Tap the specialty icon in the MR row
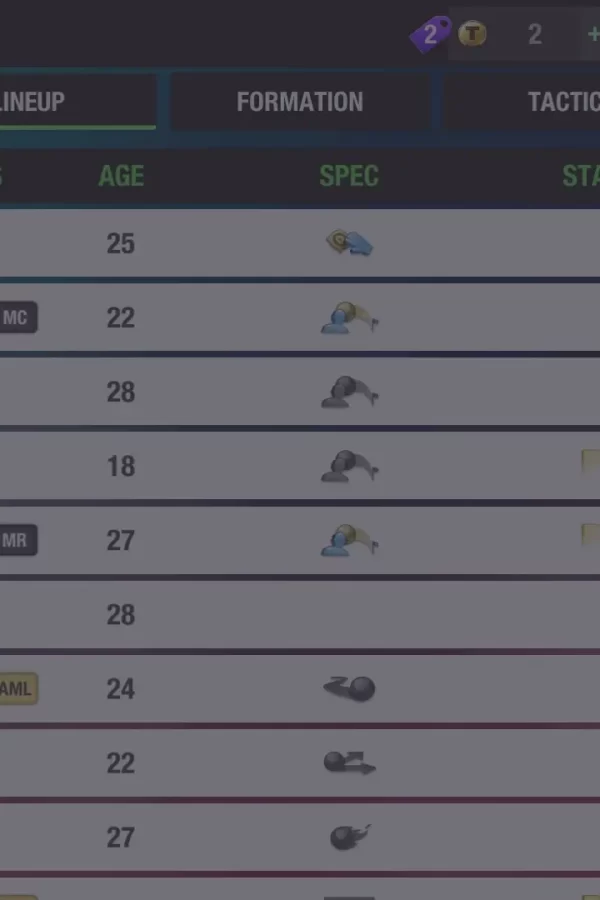 point(349,540)
